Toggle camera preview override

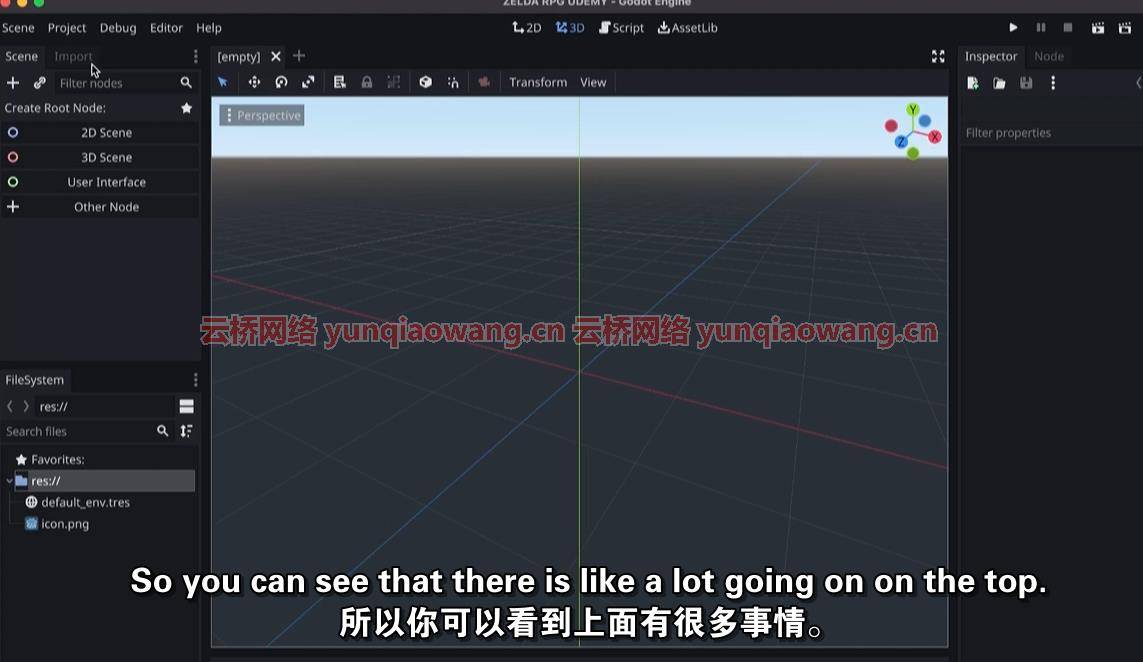tap(484, 82)
